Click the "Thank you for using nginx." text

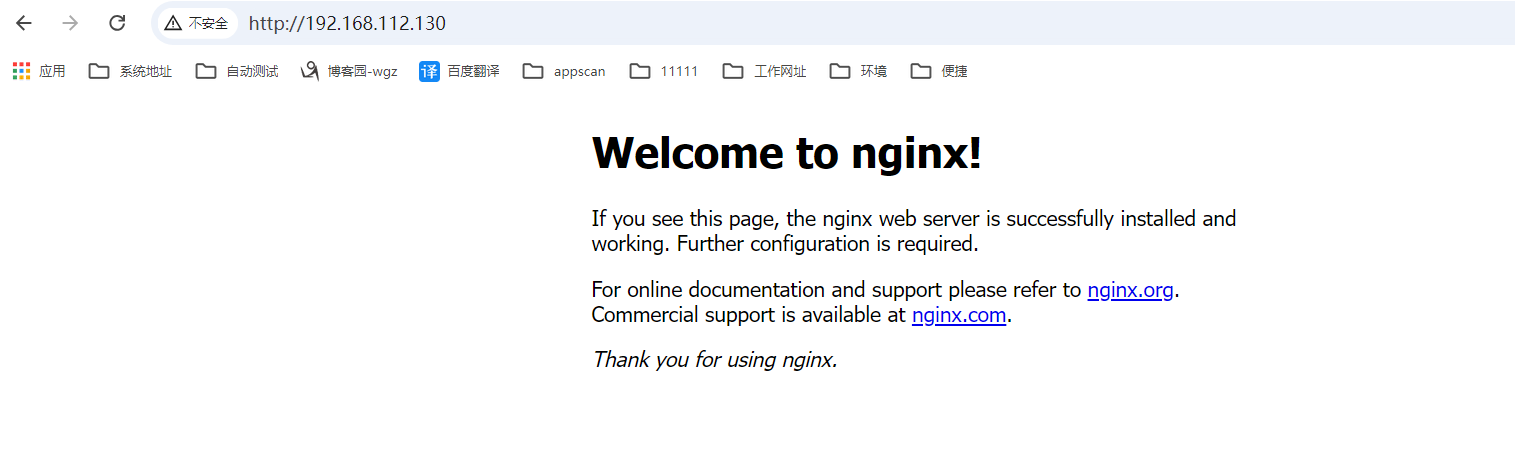coord(715,359)
